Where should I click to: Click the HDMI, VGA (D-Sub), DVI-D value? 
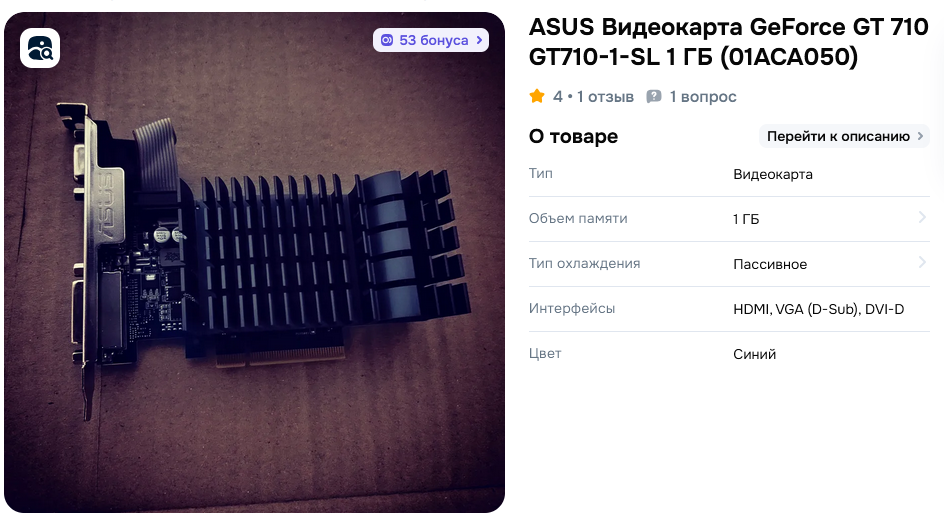(818, 309)
